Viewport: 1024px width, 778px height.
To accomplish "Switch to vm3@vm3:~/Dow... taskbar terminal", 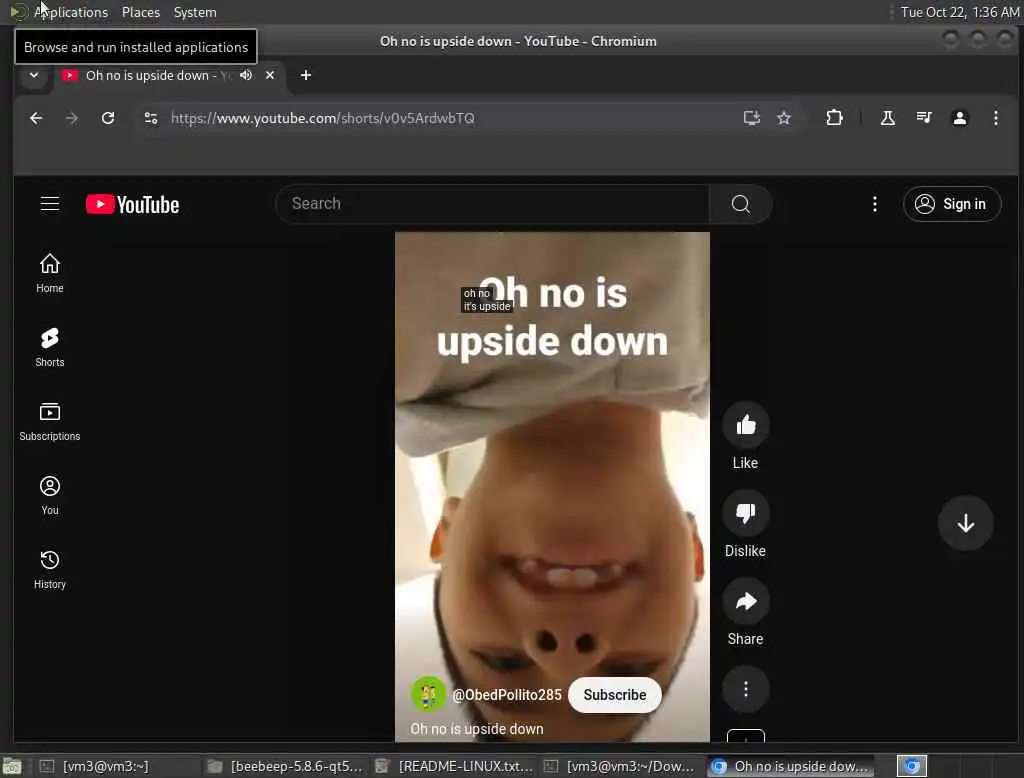I will tap(621, 766).
